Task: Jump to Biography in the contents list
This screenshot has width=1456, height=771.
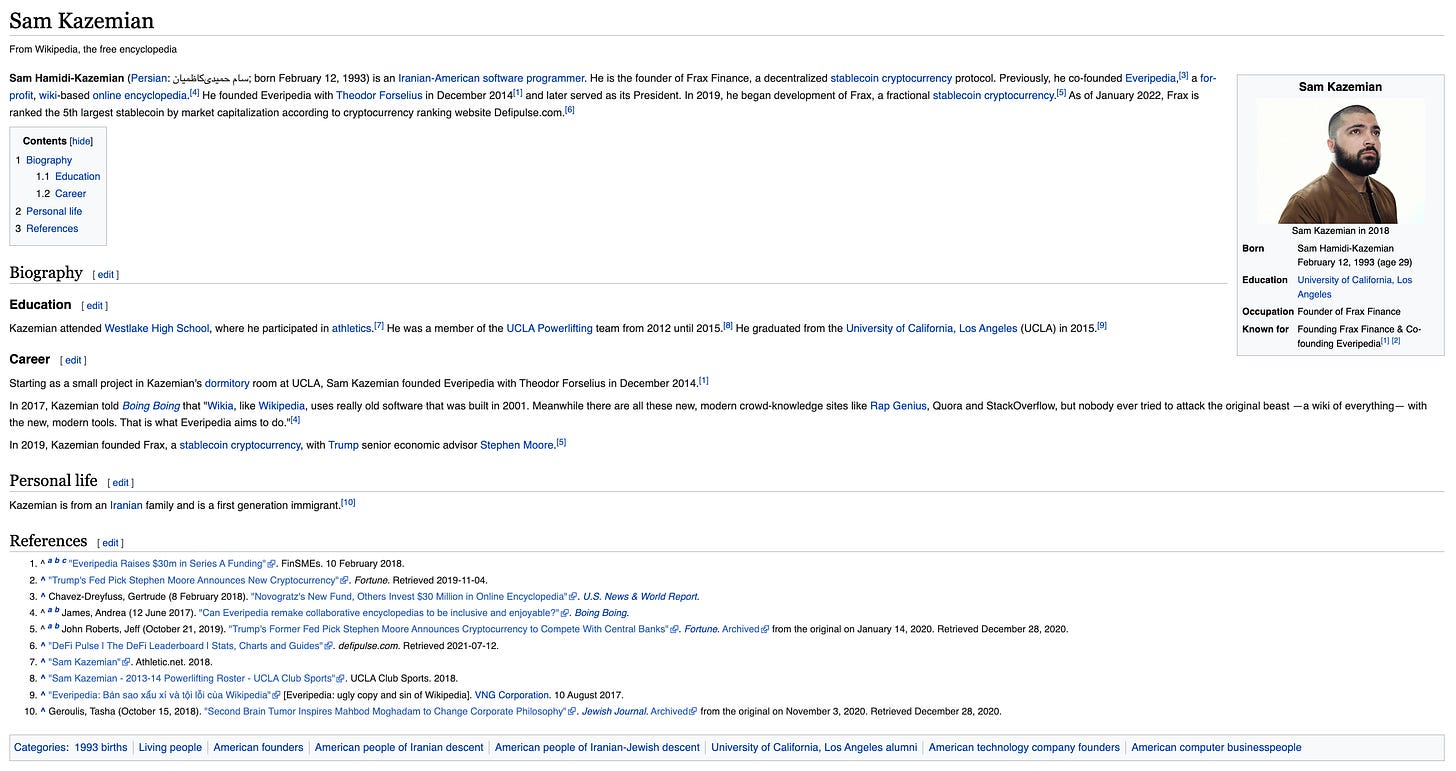Action: point(49,160)
